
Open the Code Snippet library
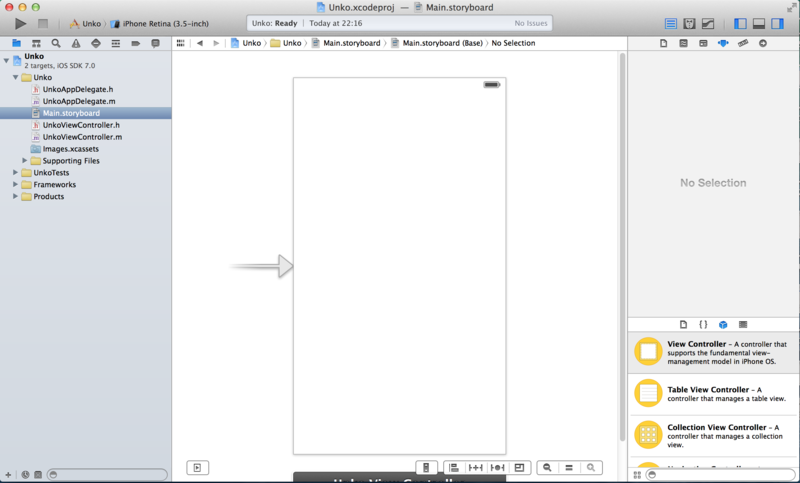[x=703, y=324]
